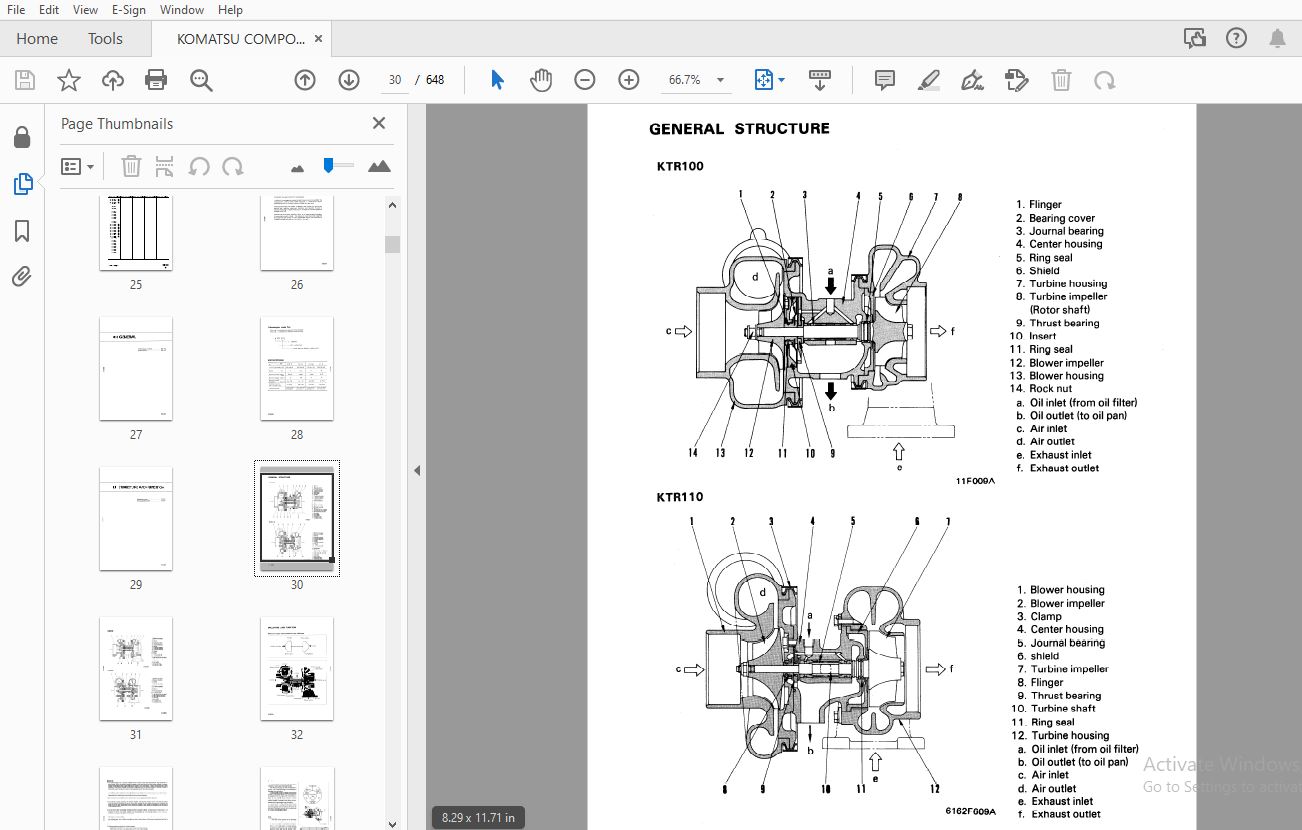Screen dimensions: 1302x830
Task: Print the document
Action: [x=156, y=80]
